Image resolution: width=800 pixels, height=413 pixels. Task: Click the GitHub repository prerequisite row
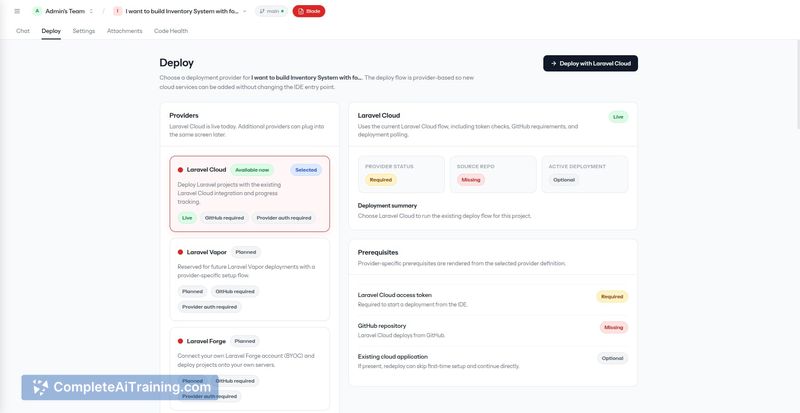(493, 330)
